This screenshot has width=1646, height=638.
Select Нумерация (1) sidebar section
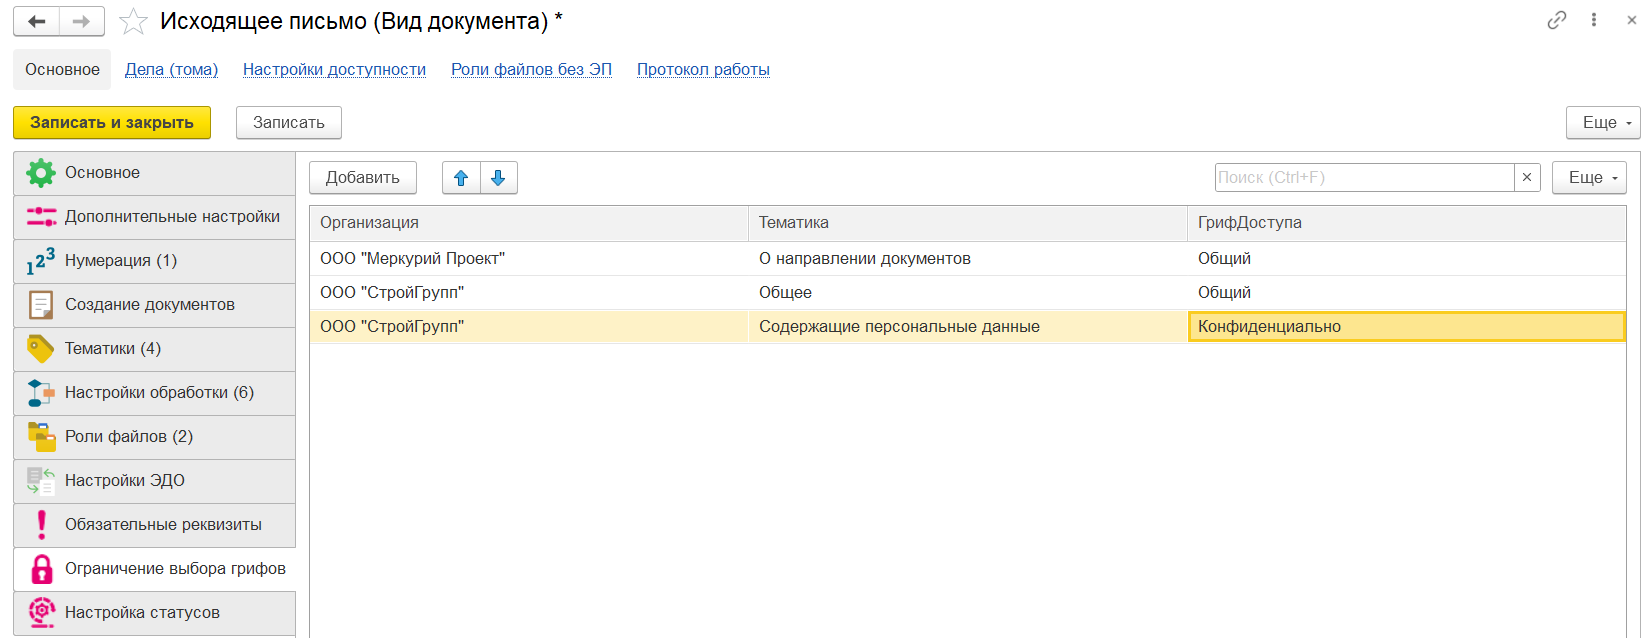pos(155,261)
